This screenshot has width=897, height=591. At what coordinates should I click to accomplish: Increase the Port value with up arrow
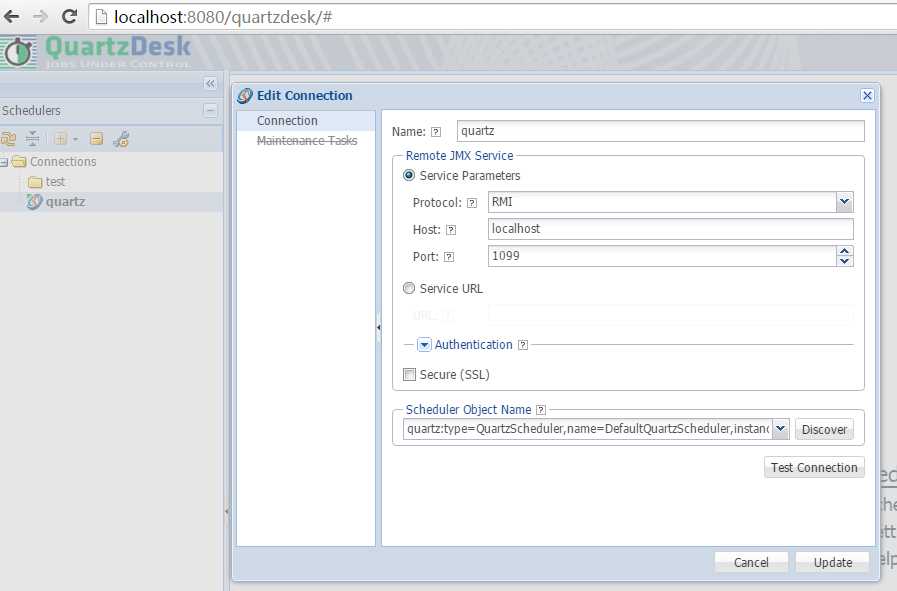tap(844, 251)
